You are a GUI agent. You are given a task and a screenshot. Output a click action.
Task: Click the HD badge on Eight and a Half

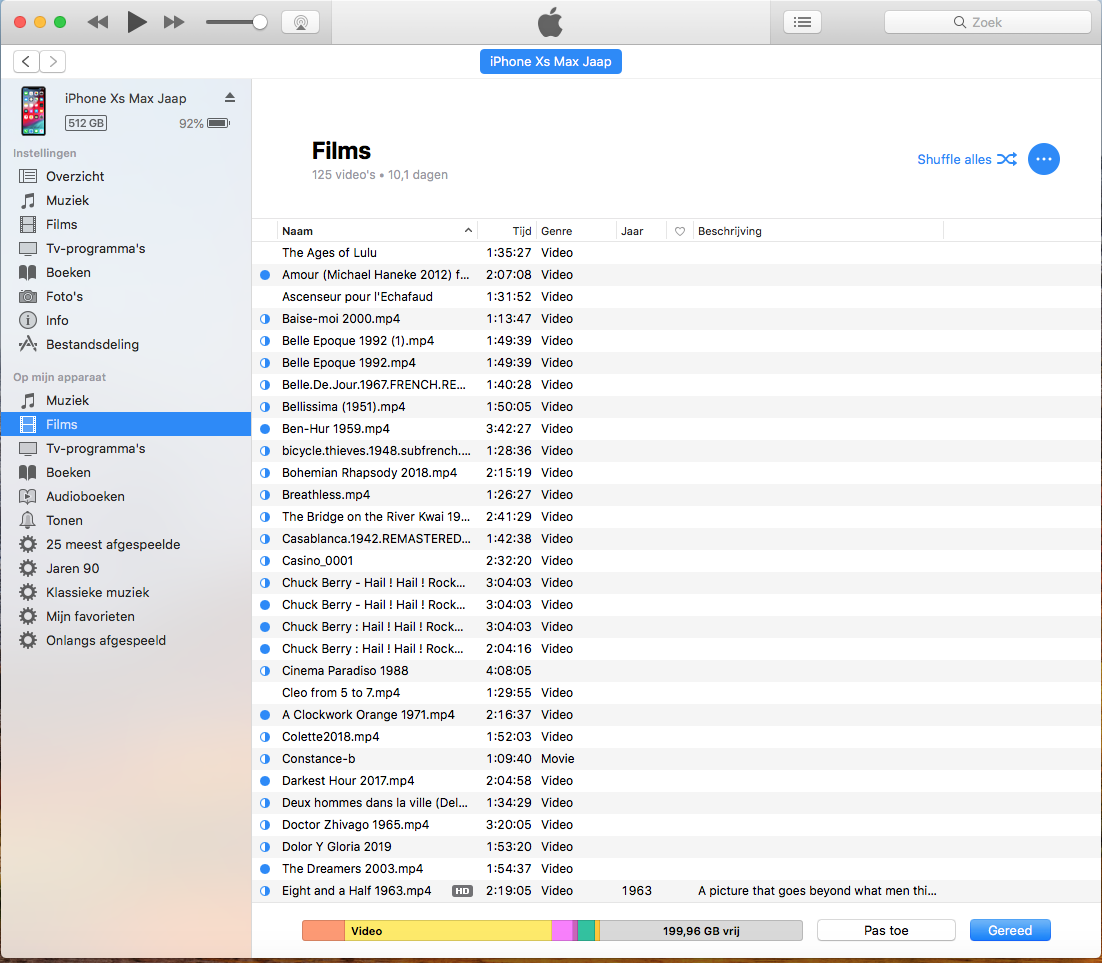coord(462,891)
